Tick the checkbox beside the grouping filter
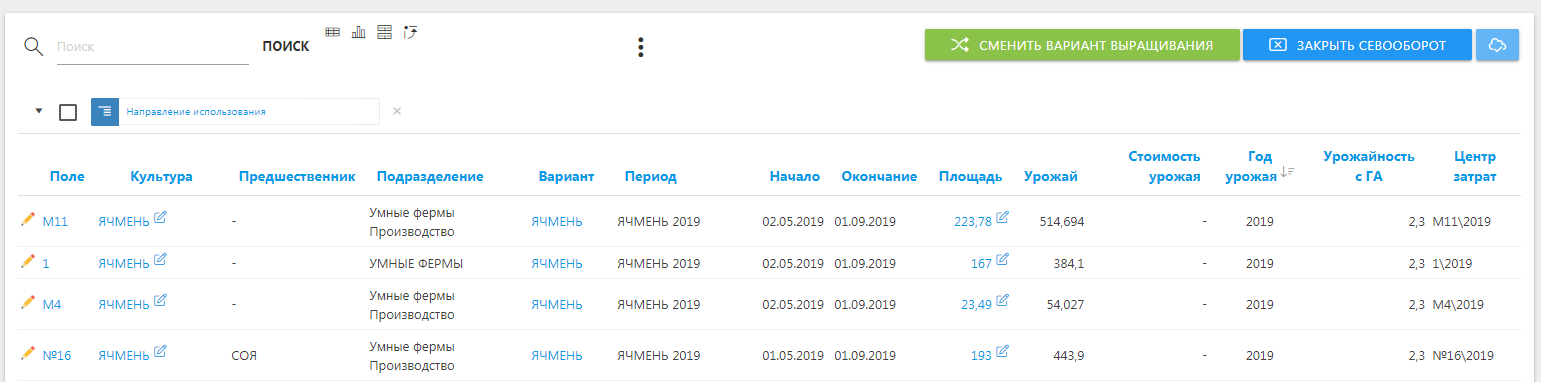1541x382 pixels. pyautogui.click(x=68, y=112)
